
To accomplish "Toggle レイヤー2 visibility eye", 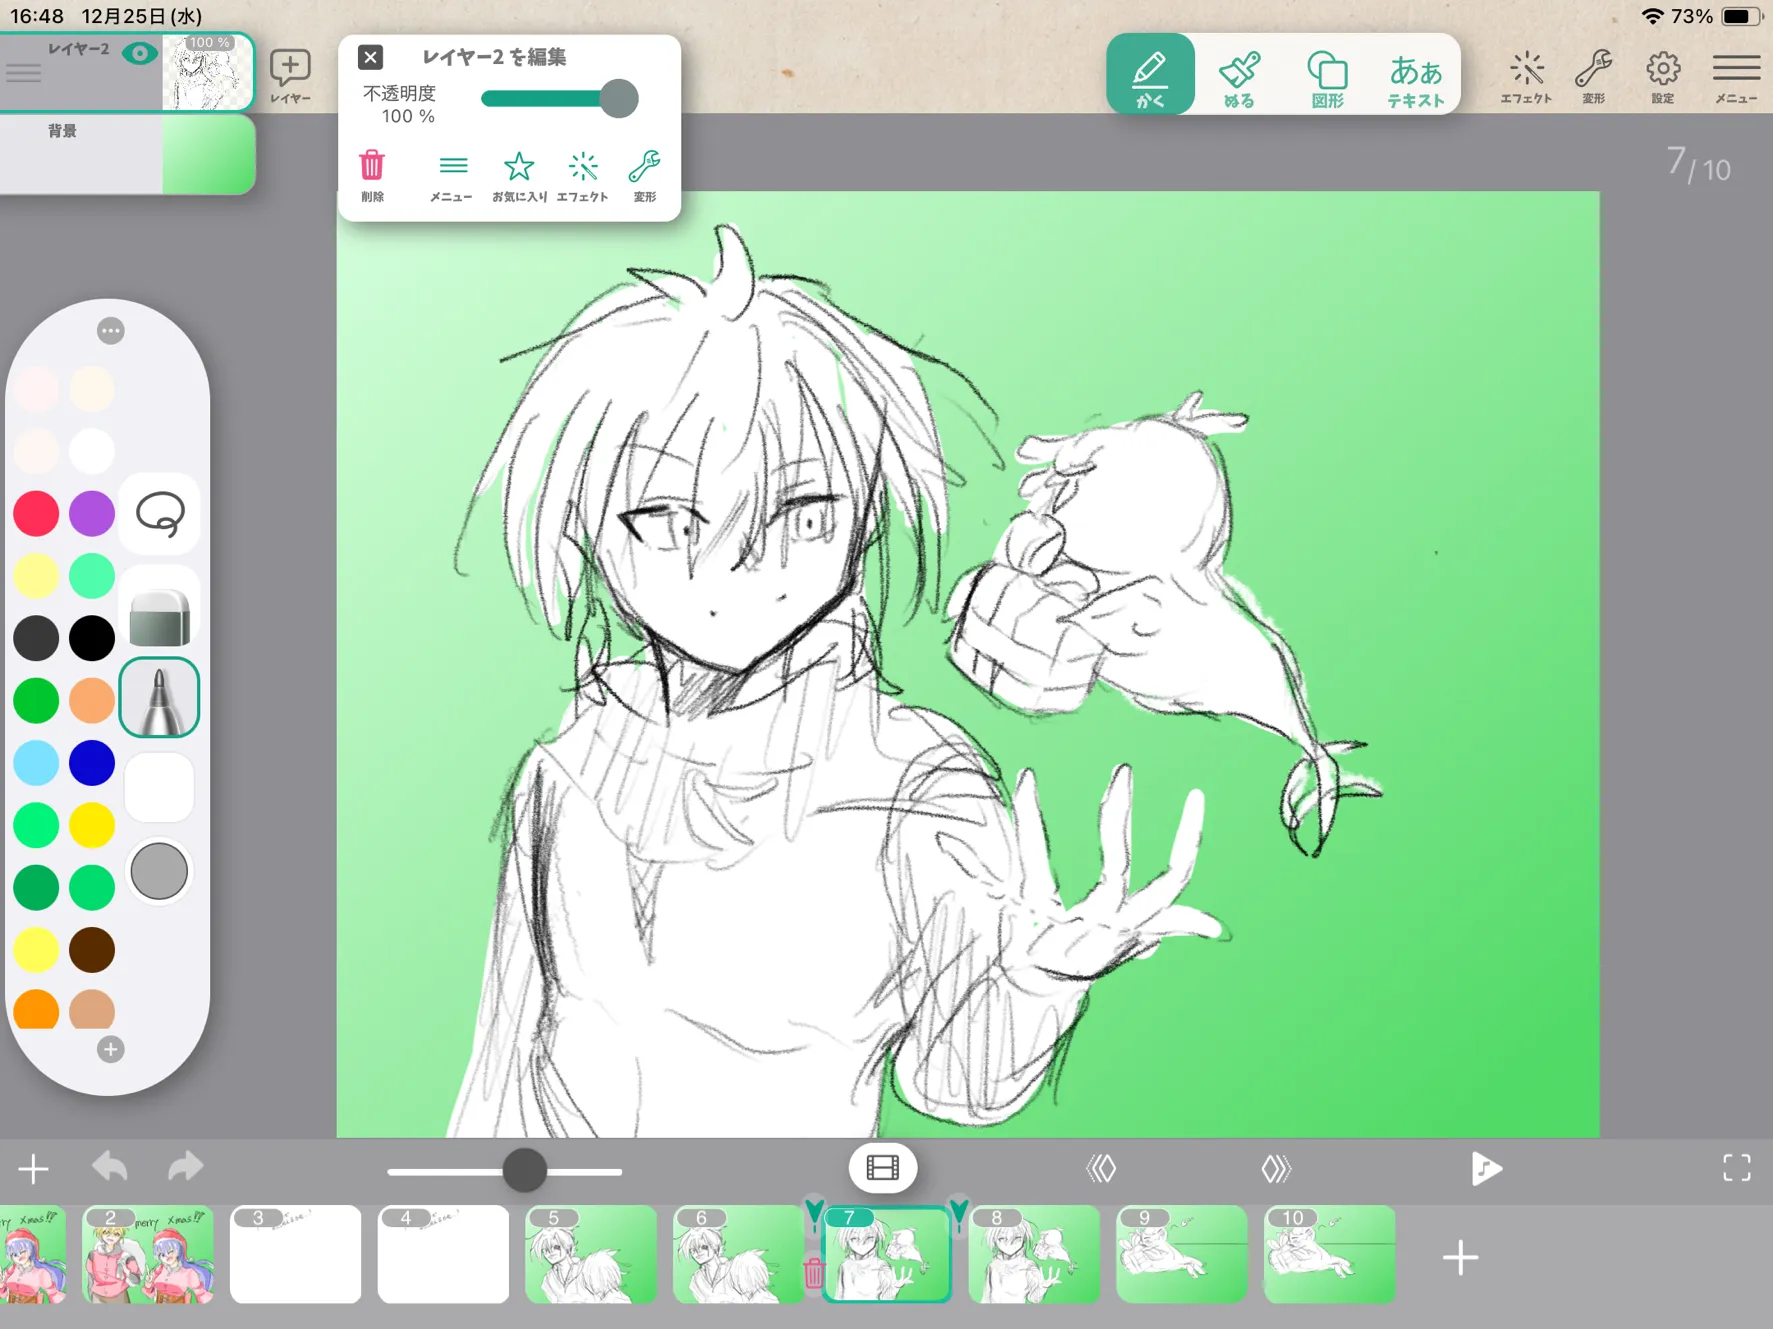I will pos(140,53).
